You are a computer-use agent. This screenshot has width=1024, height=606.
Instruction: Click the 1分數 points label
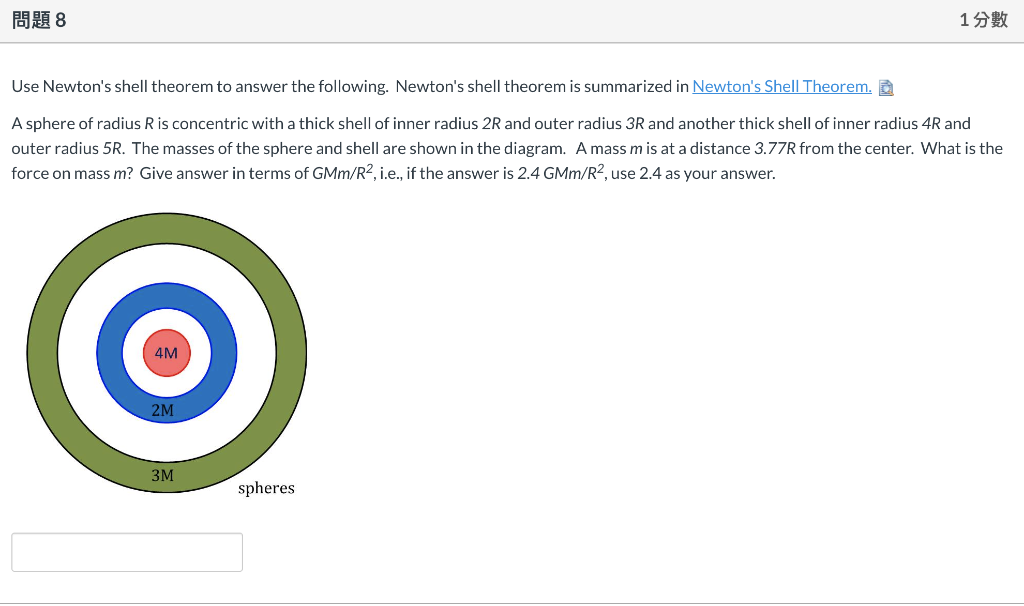tap(984, 18)
